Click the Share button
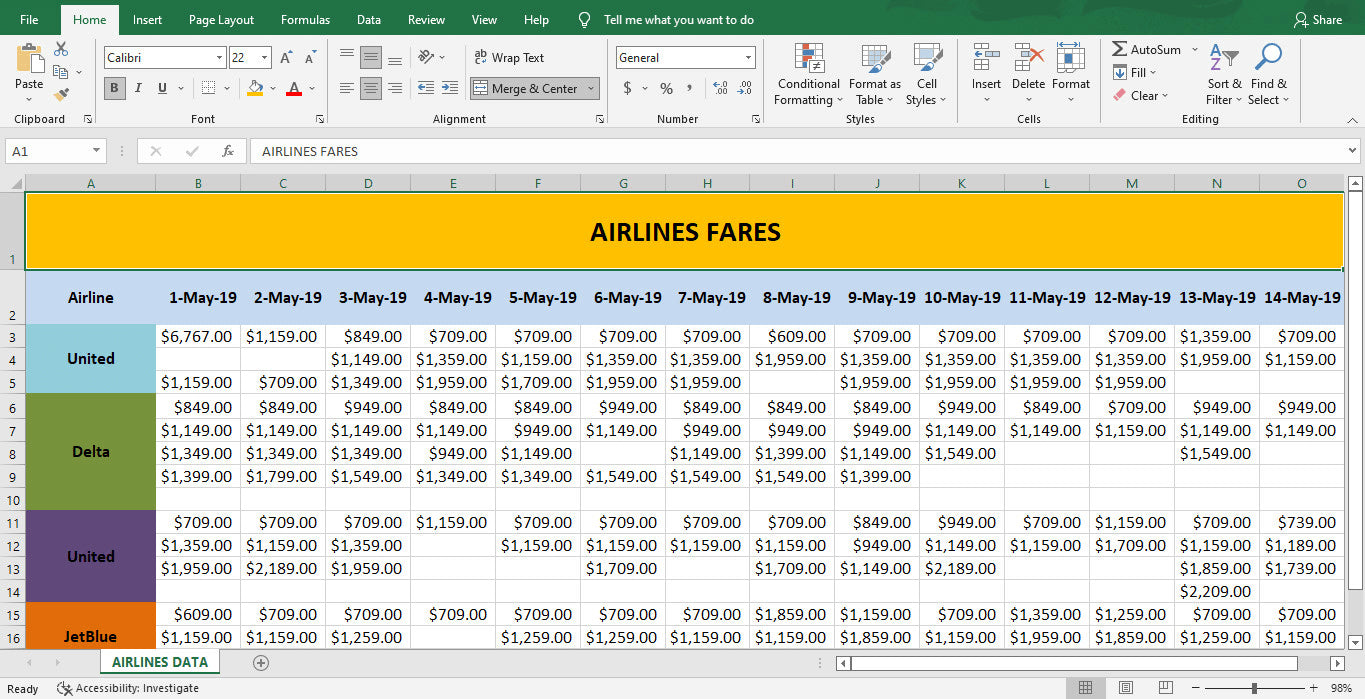The width and height of the screenshot is (1365, 699). coord(1318,20)
